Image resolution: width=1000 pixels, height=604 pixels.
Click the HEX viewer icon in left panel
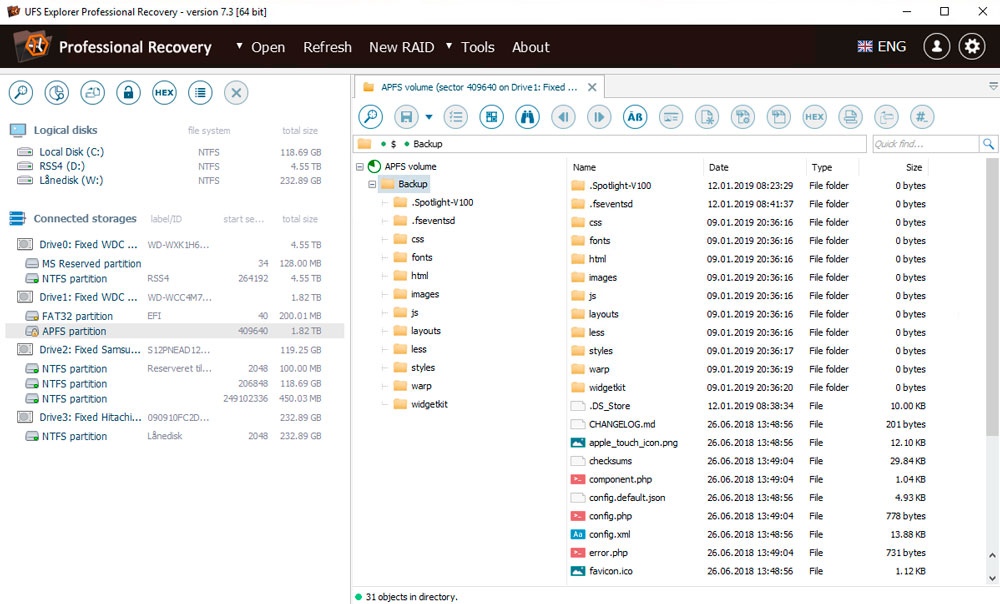[x=164, y=93]
